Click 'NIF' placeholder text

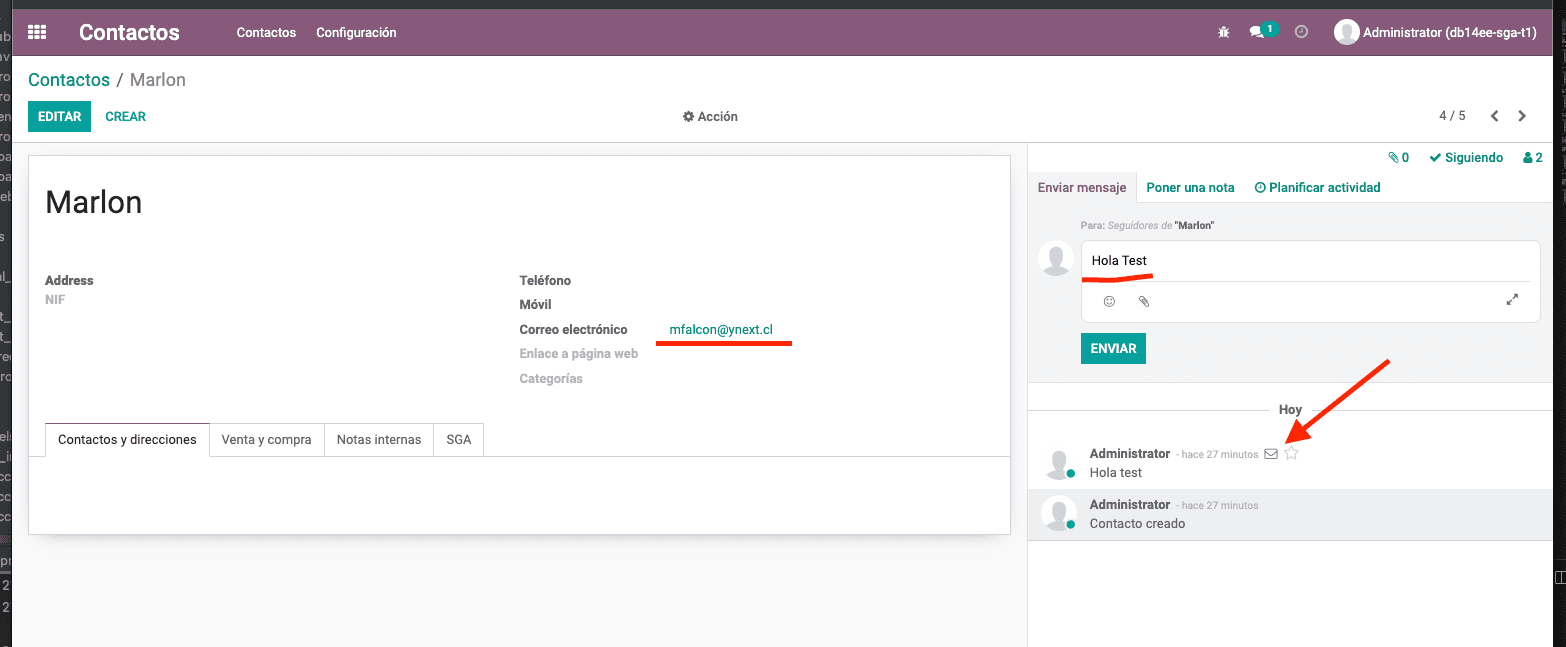pyautogui.click(x=55, y=299)
